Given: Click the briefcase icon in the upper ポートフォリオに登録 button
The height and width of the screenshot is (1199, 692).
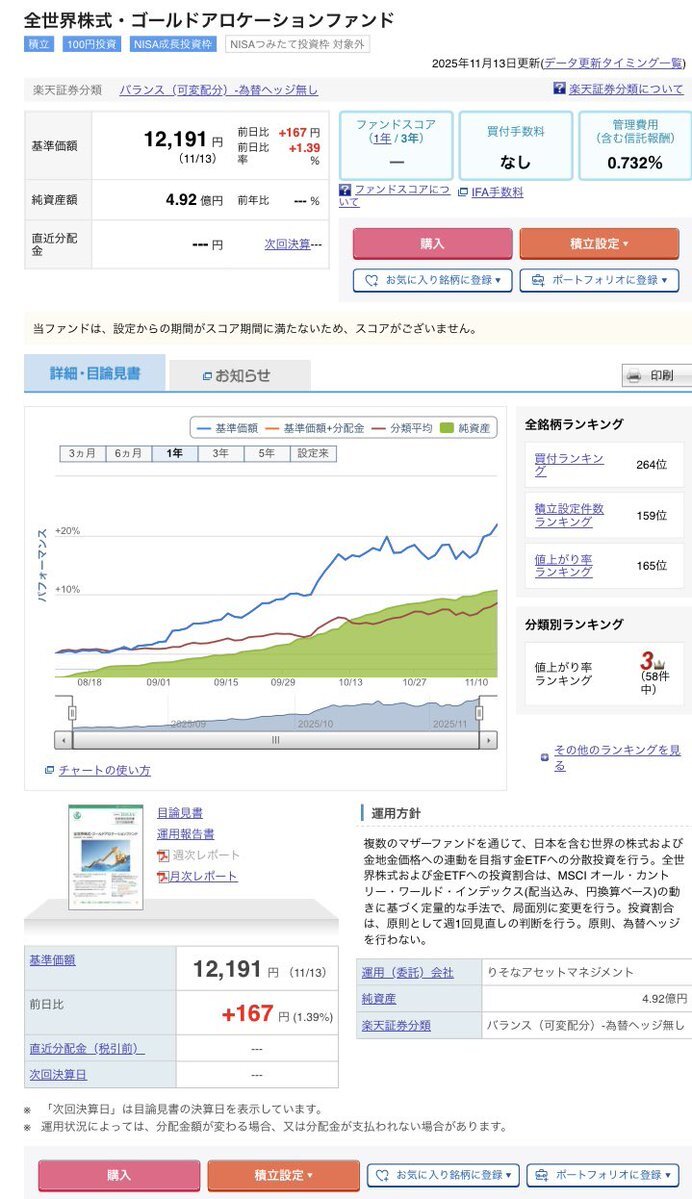Looking at the screenshot, I should click(538, 281).
